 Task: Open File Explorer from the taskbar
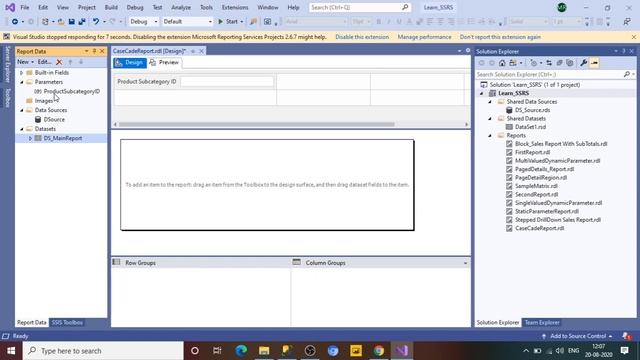point(264,351)
